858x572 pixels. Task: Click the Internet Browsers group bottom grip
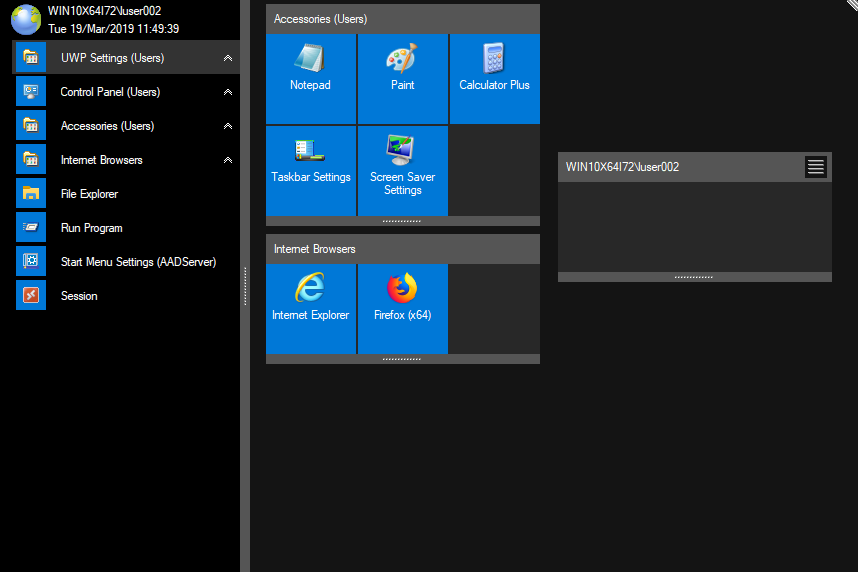pos(402,359)
